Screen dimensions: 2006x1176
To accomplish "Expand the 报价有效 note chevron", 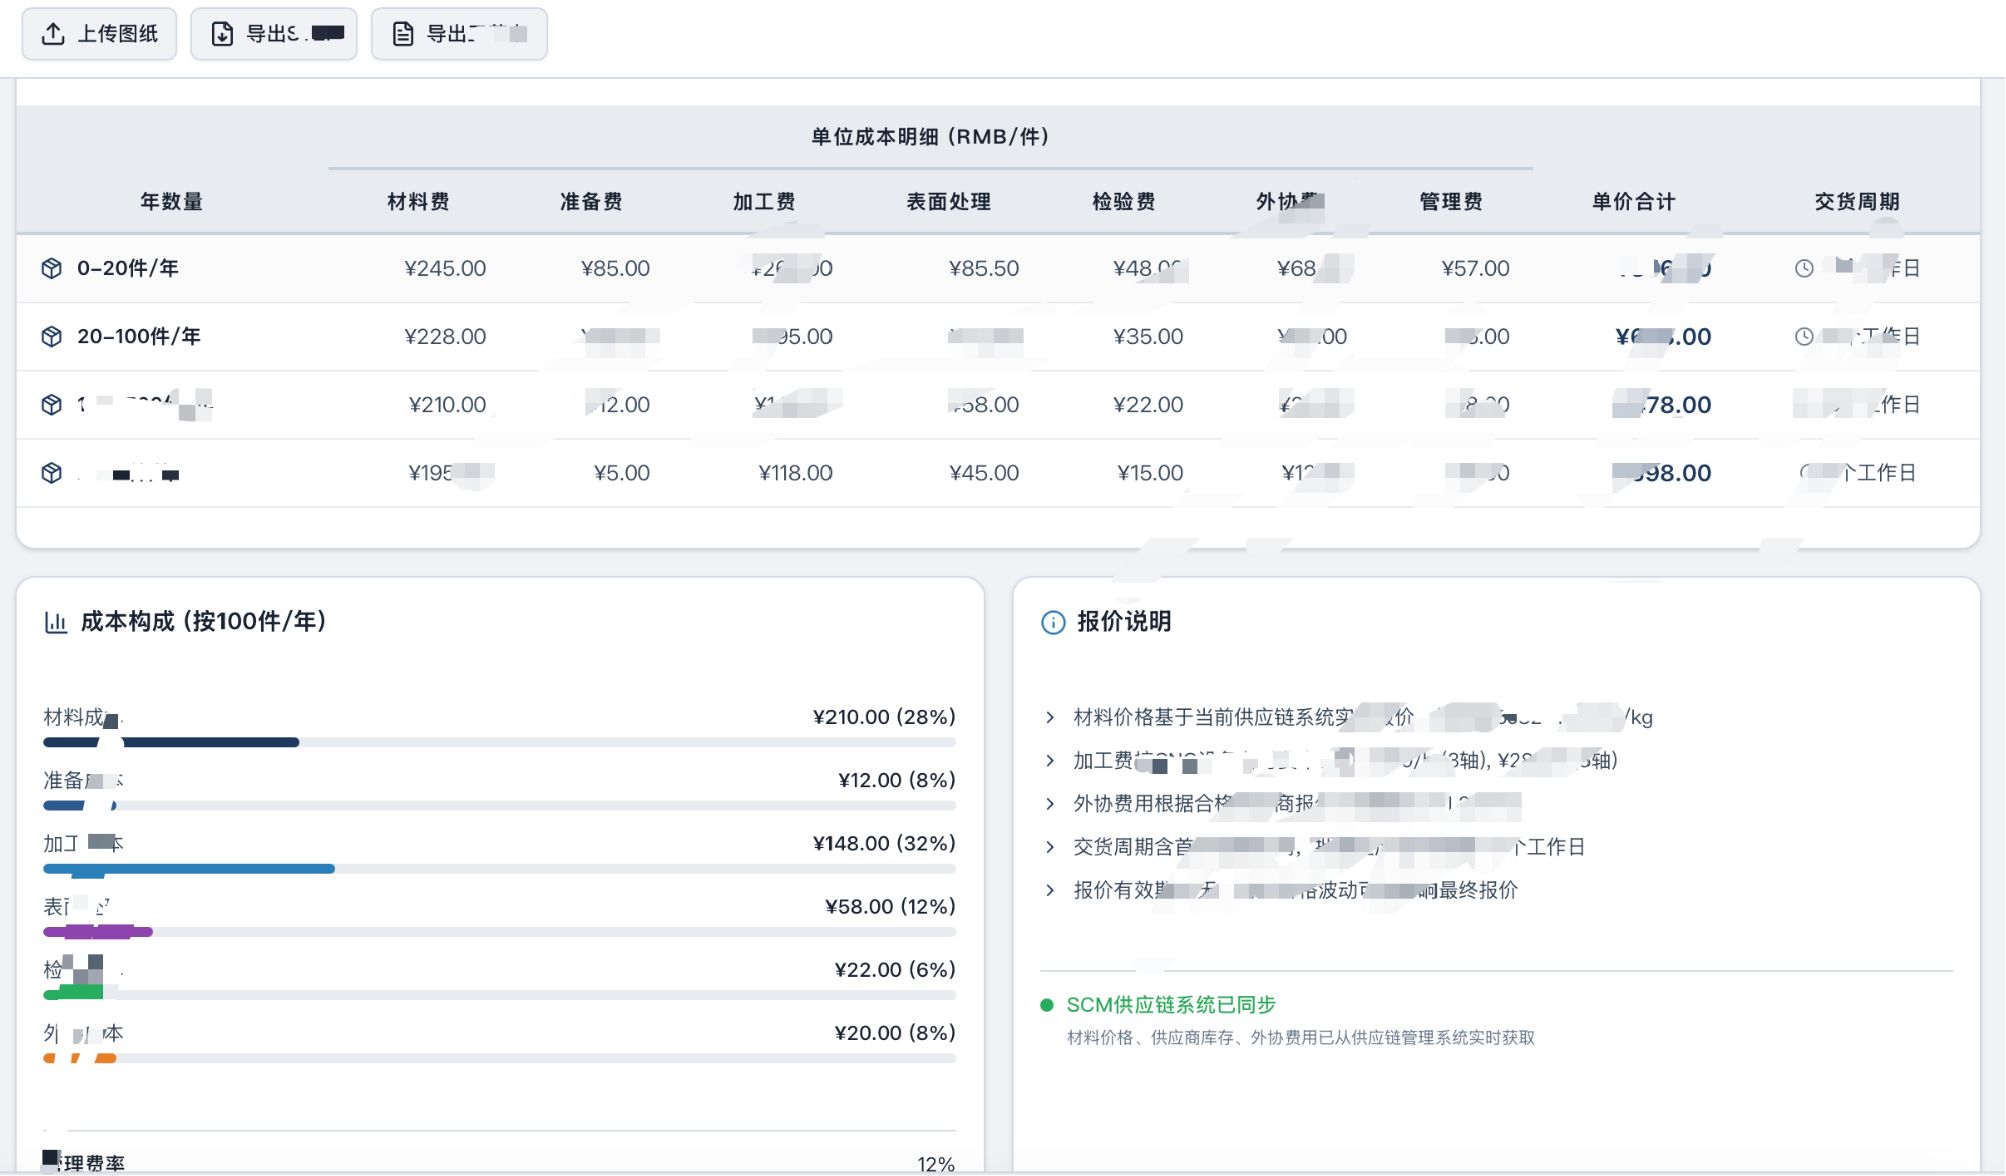I will click(1050, 889).
